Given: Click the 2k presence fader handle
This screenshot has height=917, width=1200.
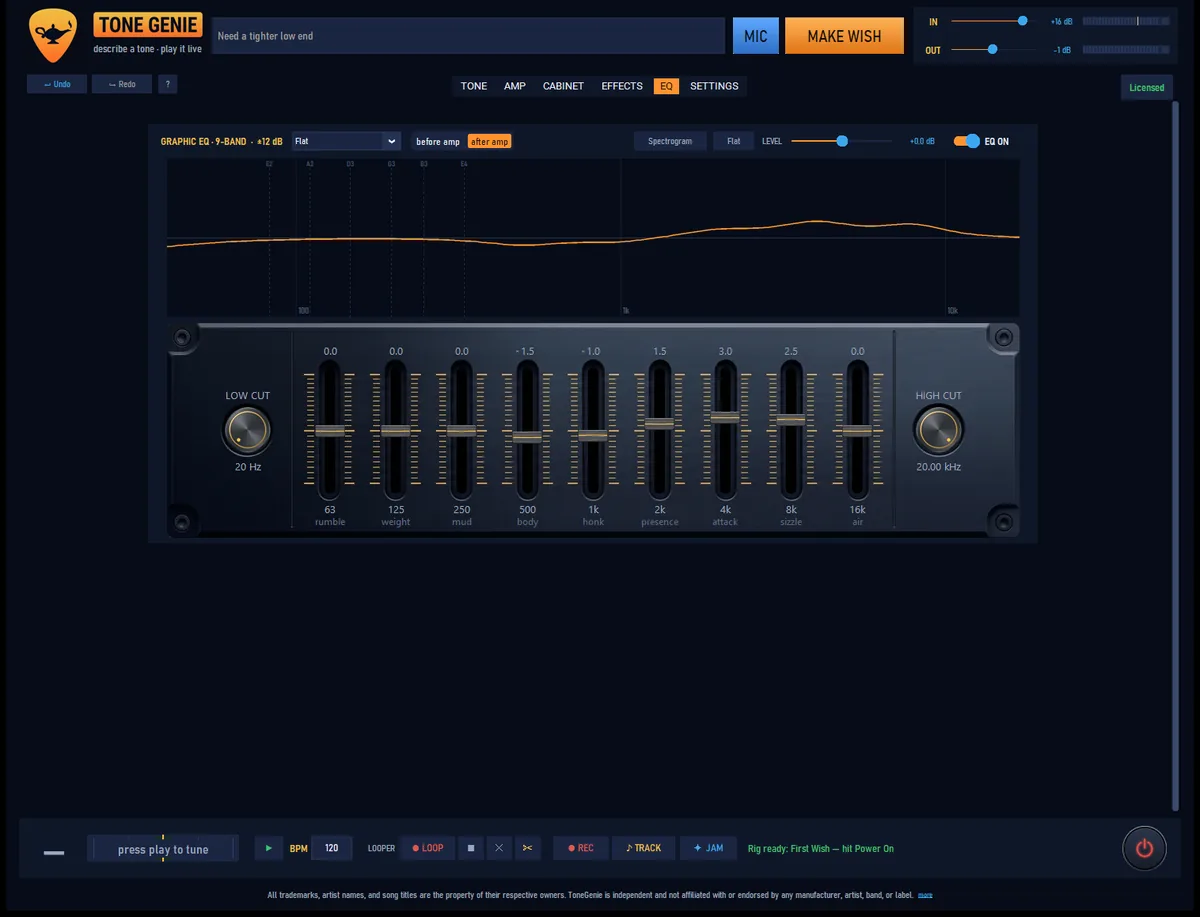Looking at the screenshot, I should [x=659, y=424].
